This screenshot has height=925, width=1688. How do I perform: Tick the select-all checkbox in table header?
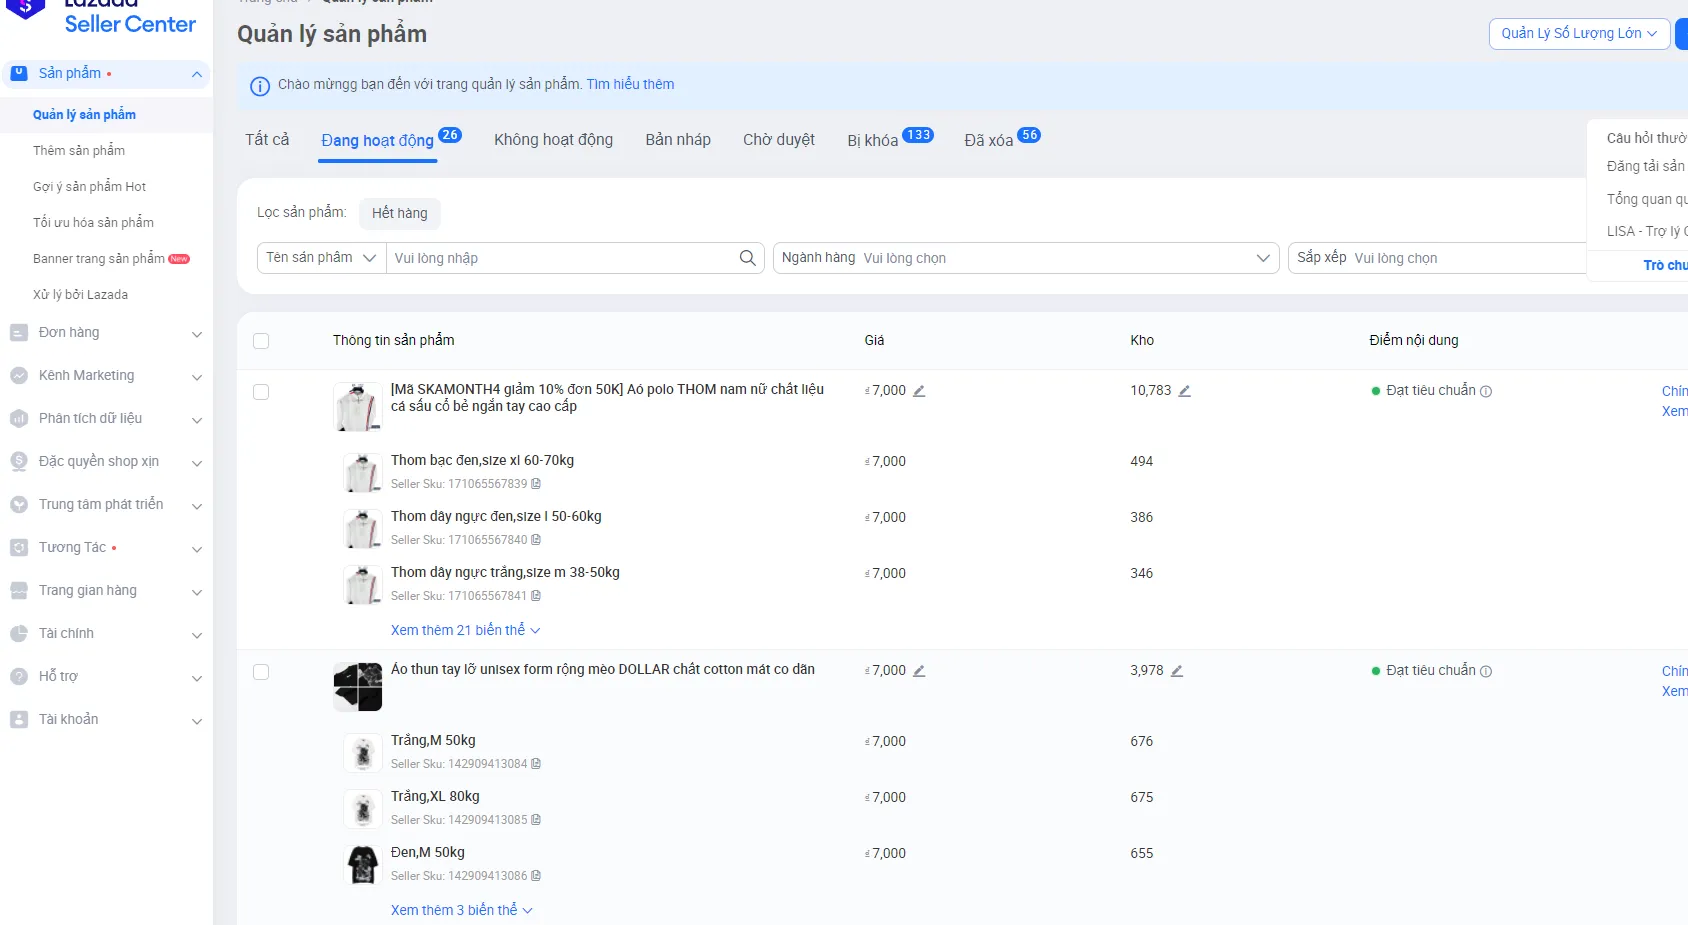[261, 341]
